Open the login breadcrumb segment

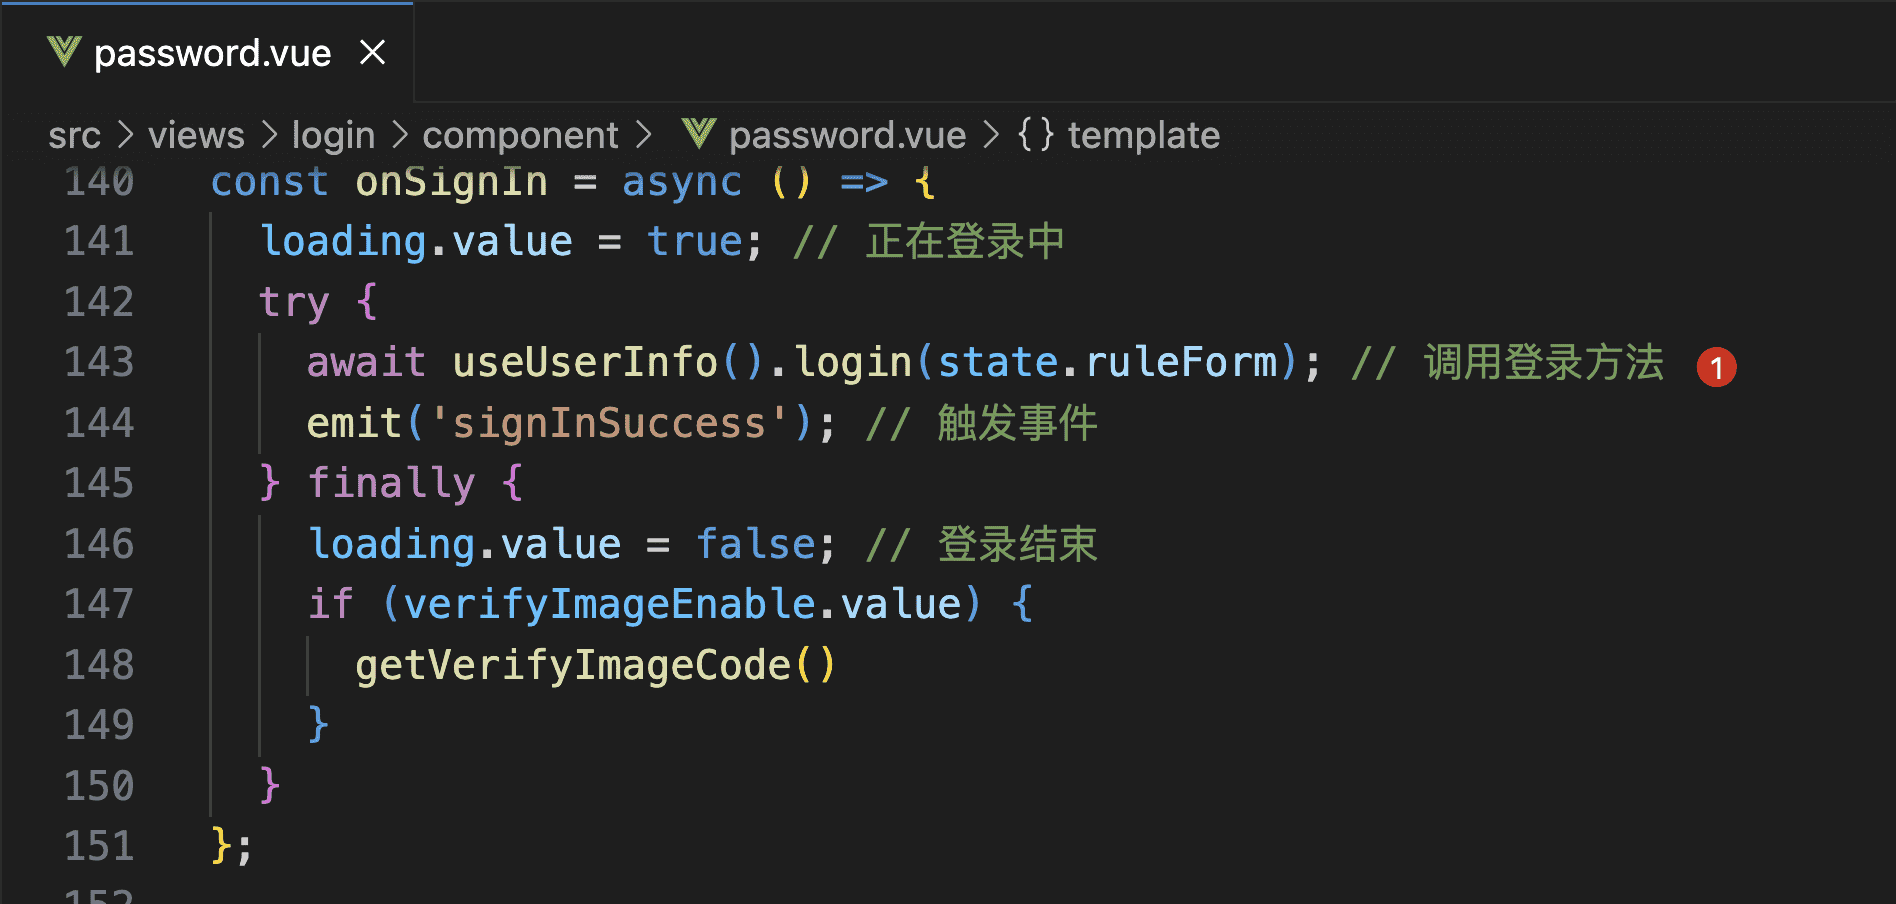click(x=333, y=135)
